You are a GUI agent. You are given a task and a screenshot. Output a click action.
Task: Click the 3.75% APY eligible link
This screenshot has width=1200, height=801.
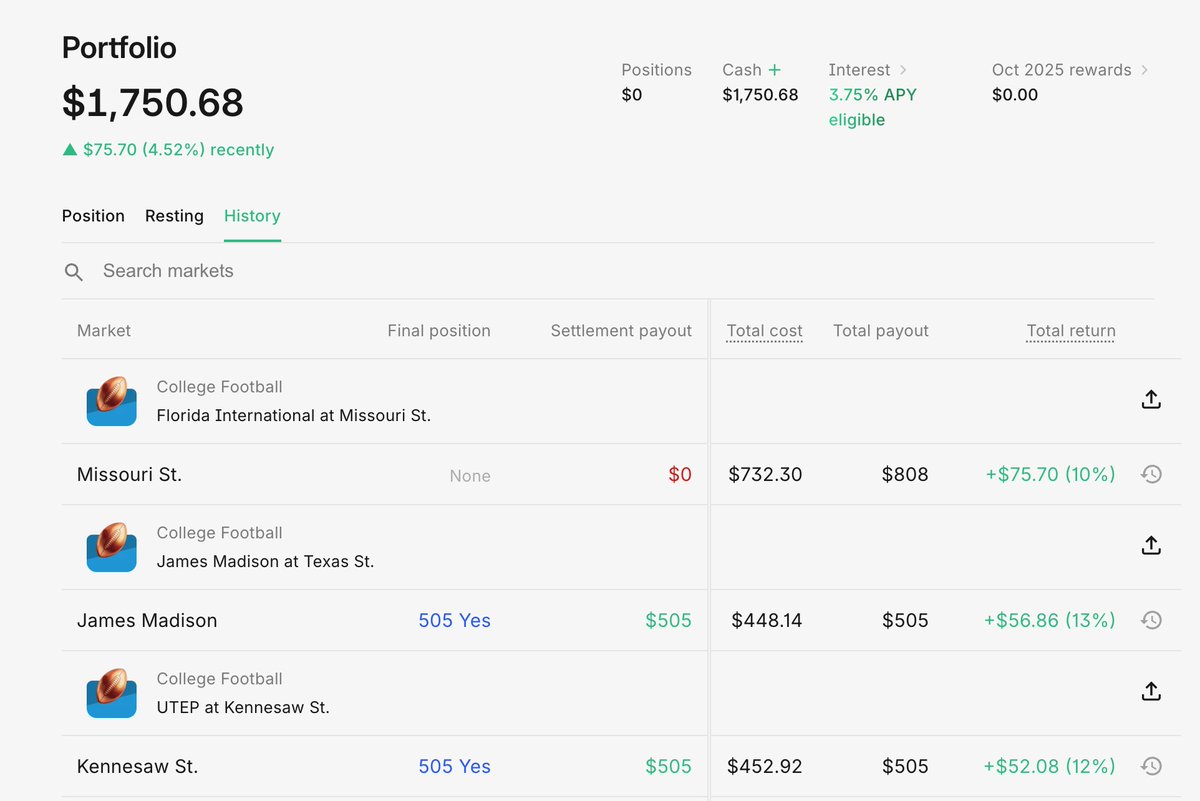pyautogui.click(x=872, y=107)
